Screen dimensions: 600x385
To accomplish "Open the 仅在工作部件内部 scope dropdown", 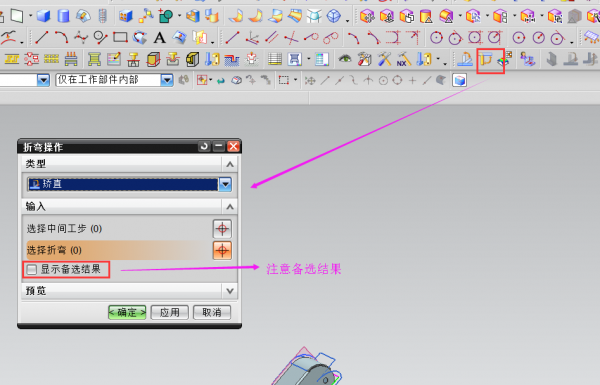I will tap(167, 80).
